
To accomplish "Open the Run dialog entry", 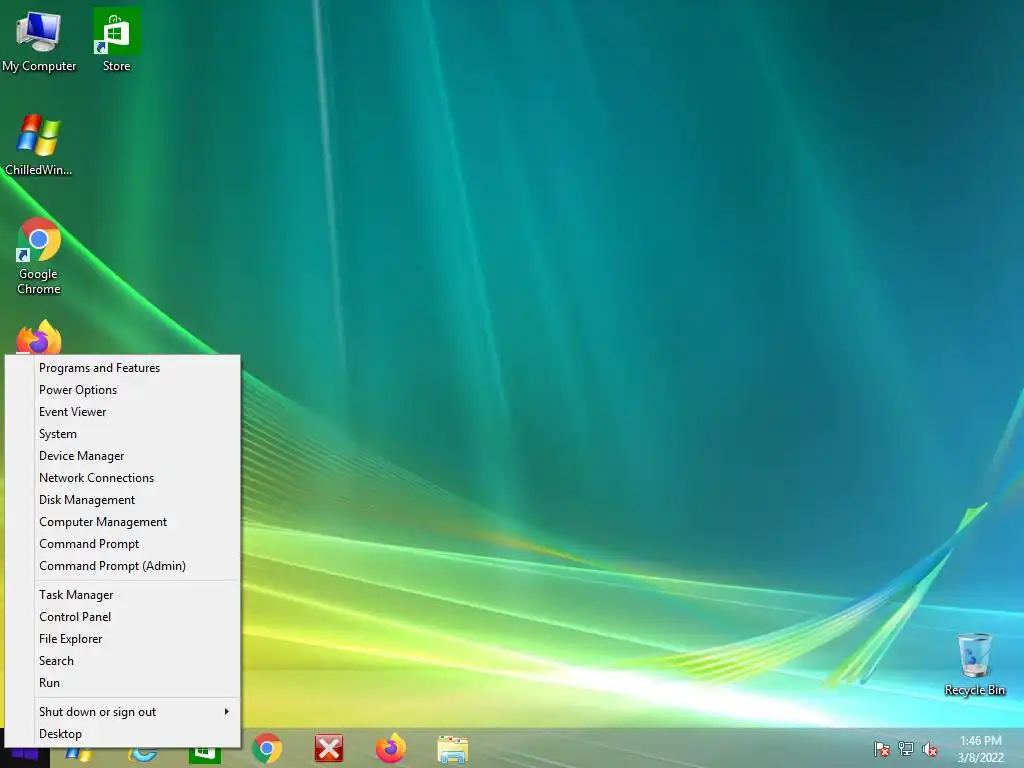I will pyautogui.click(x=123, y=683).
